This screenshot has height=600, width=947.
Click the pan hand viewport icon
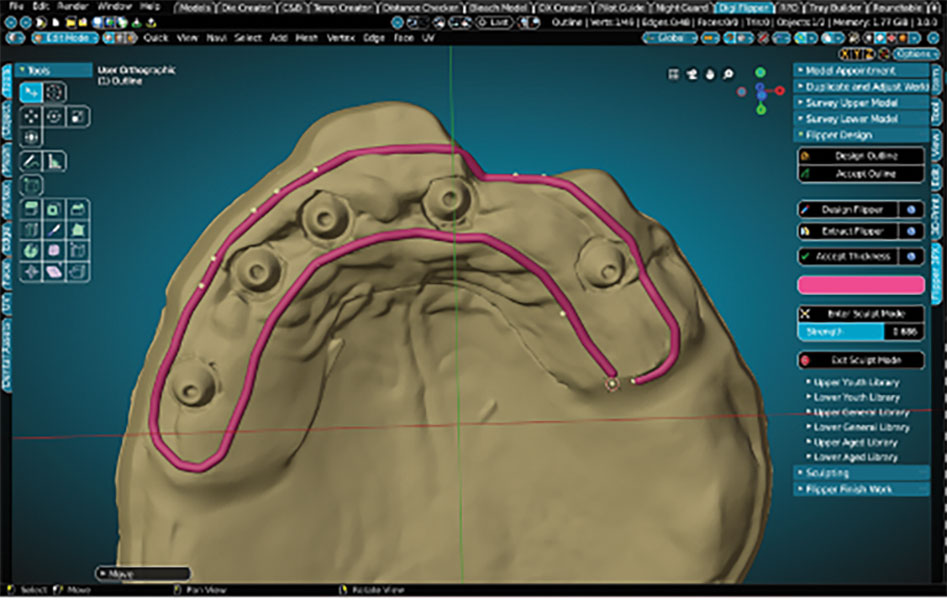(x=709, y=73)
